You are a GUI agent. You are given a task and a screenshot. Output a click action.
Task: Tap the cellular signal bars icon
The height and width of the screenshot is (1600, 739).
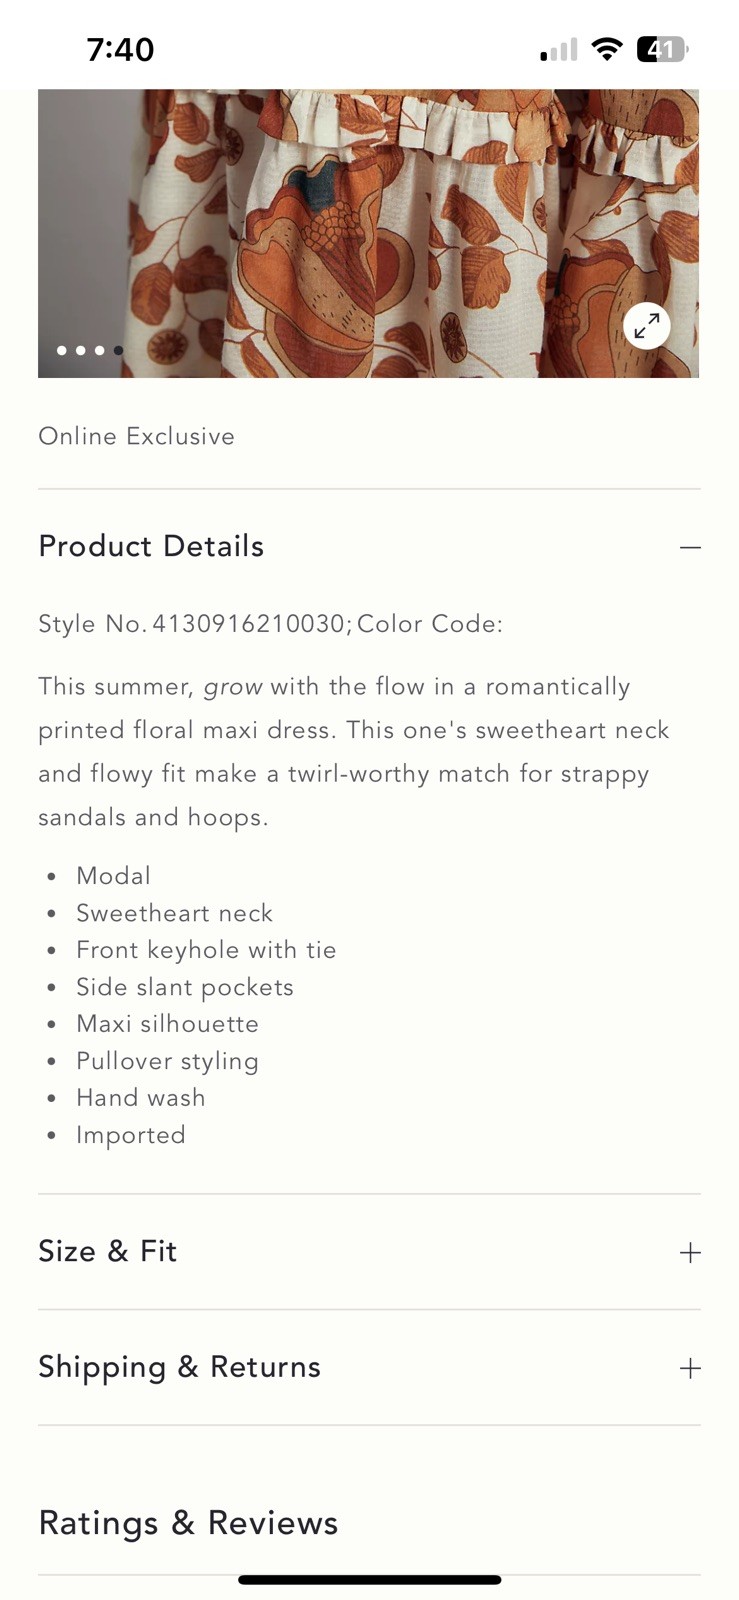[x=559, y=50]
